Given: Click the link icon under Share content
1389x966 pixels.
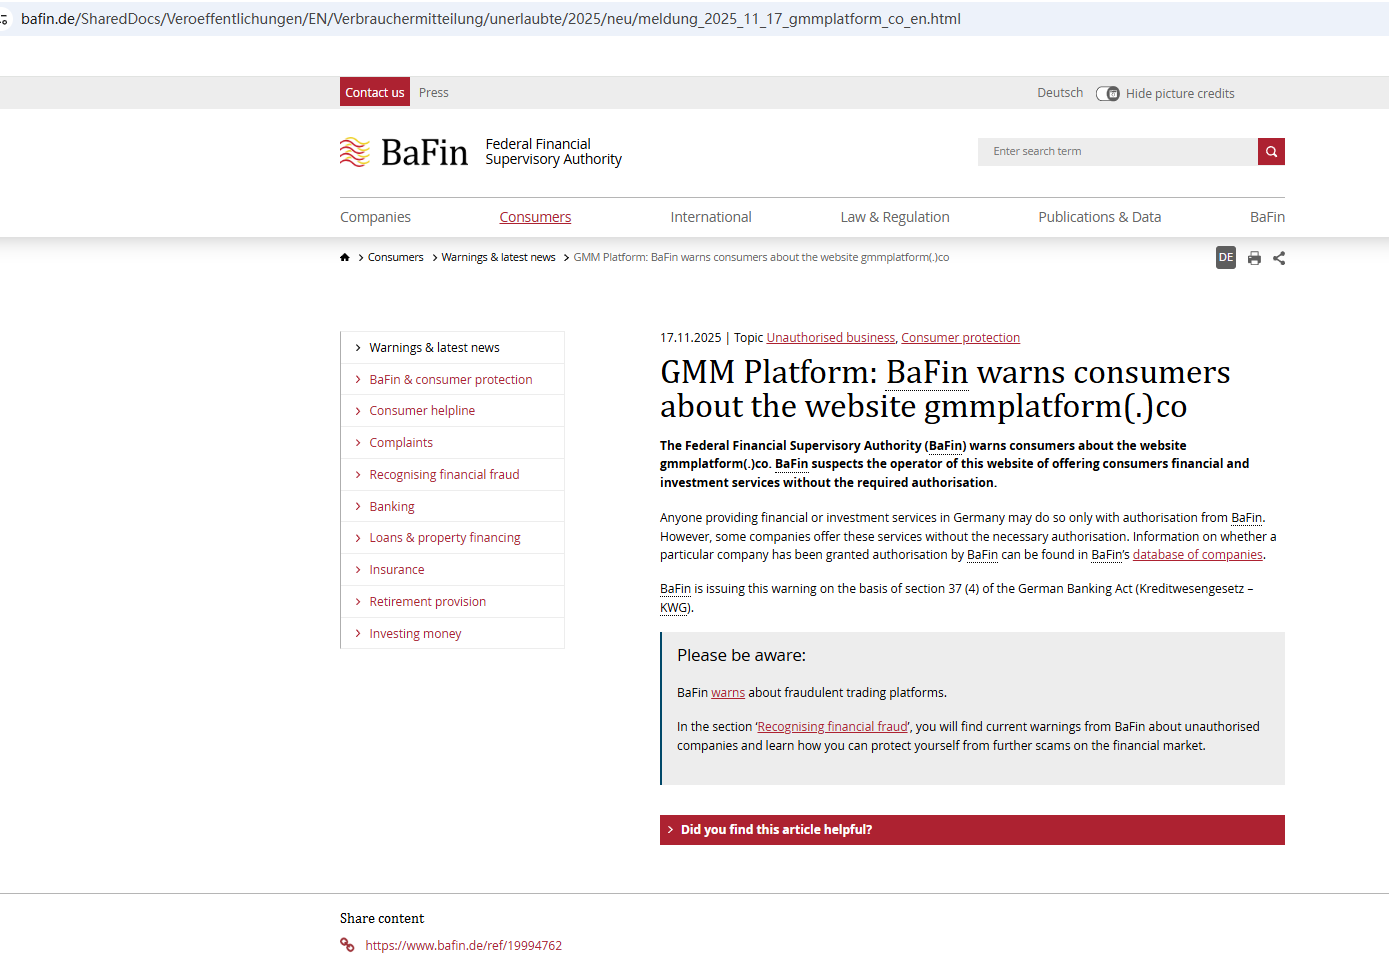Looking at the screenshot, I should tap(347, 945).
